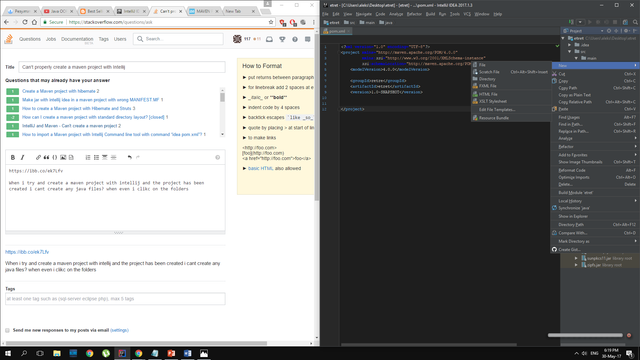
Task: Insert a blockquote using editor toolbar
Action: [46, 157]
